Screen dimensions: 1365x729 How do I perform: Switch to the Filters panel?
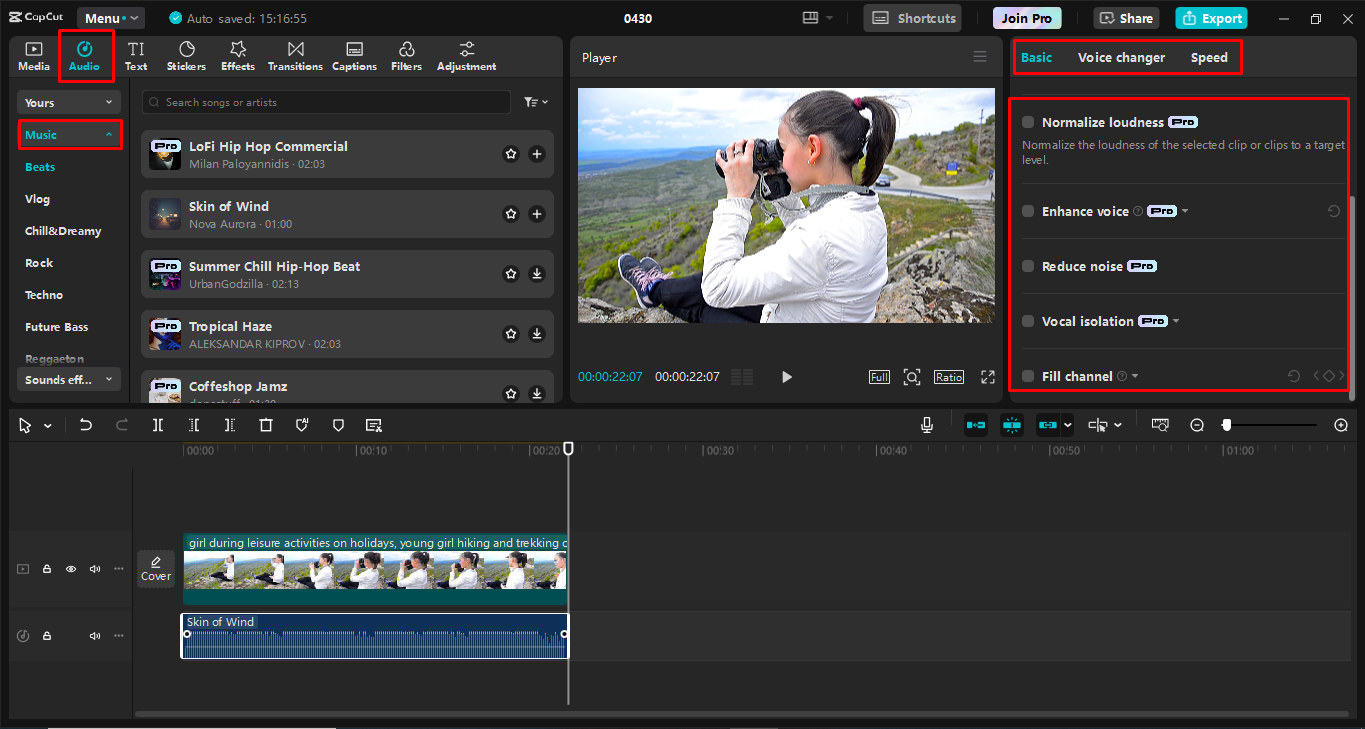[x=406, y=55]
